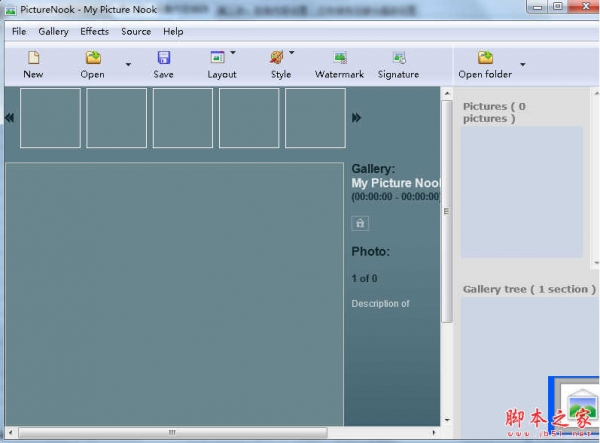Click 'Pictures ( 0 pictures )' panel header
600x443 pixels.
coord(494,112)
